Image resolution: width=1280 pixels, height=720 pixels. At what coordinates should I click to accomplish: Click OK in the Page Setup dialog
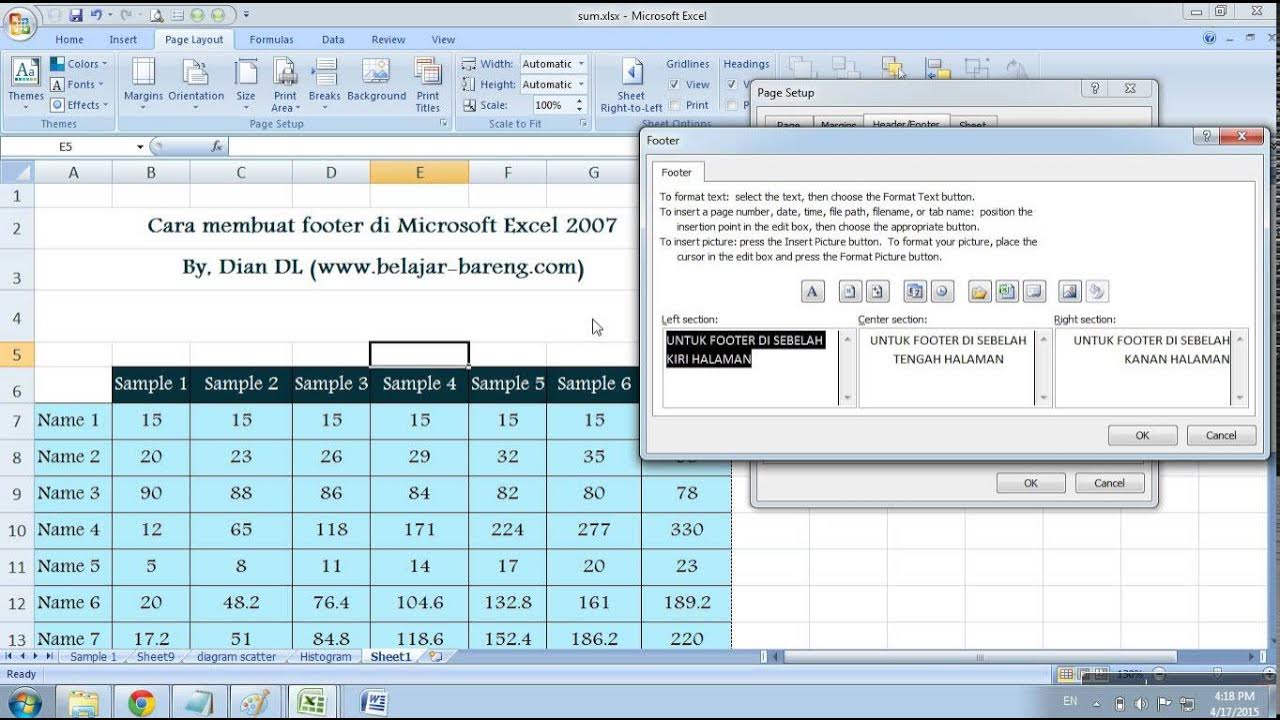1030,483
